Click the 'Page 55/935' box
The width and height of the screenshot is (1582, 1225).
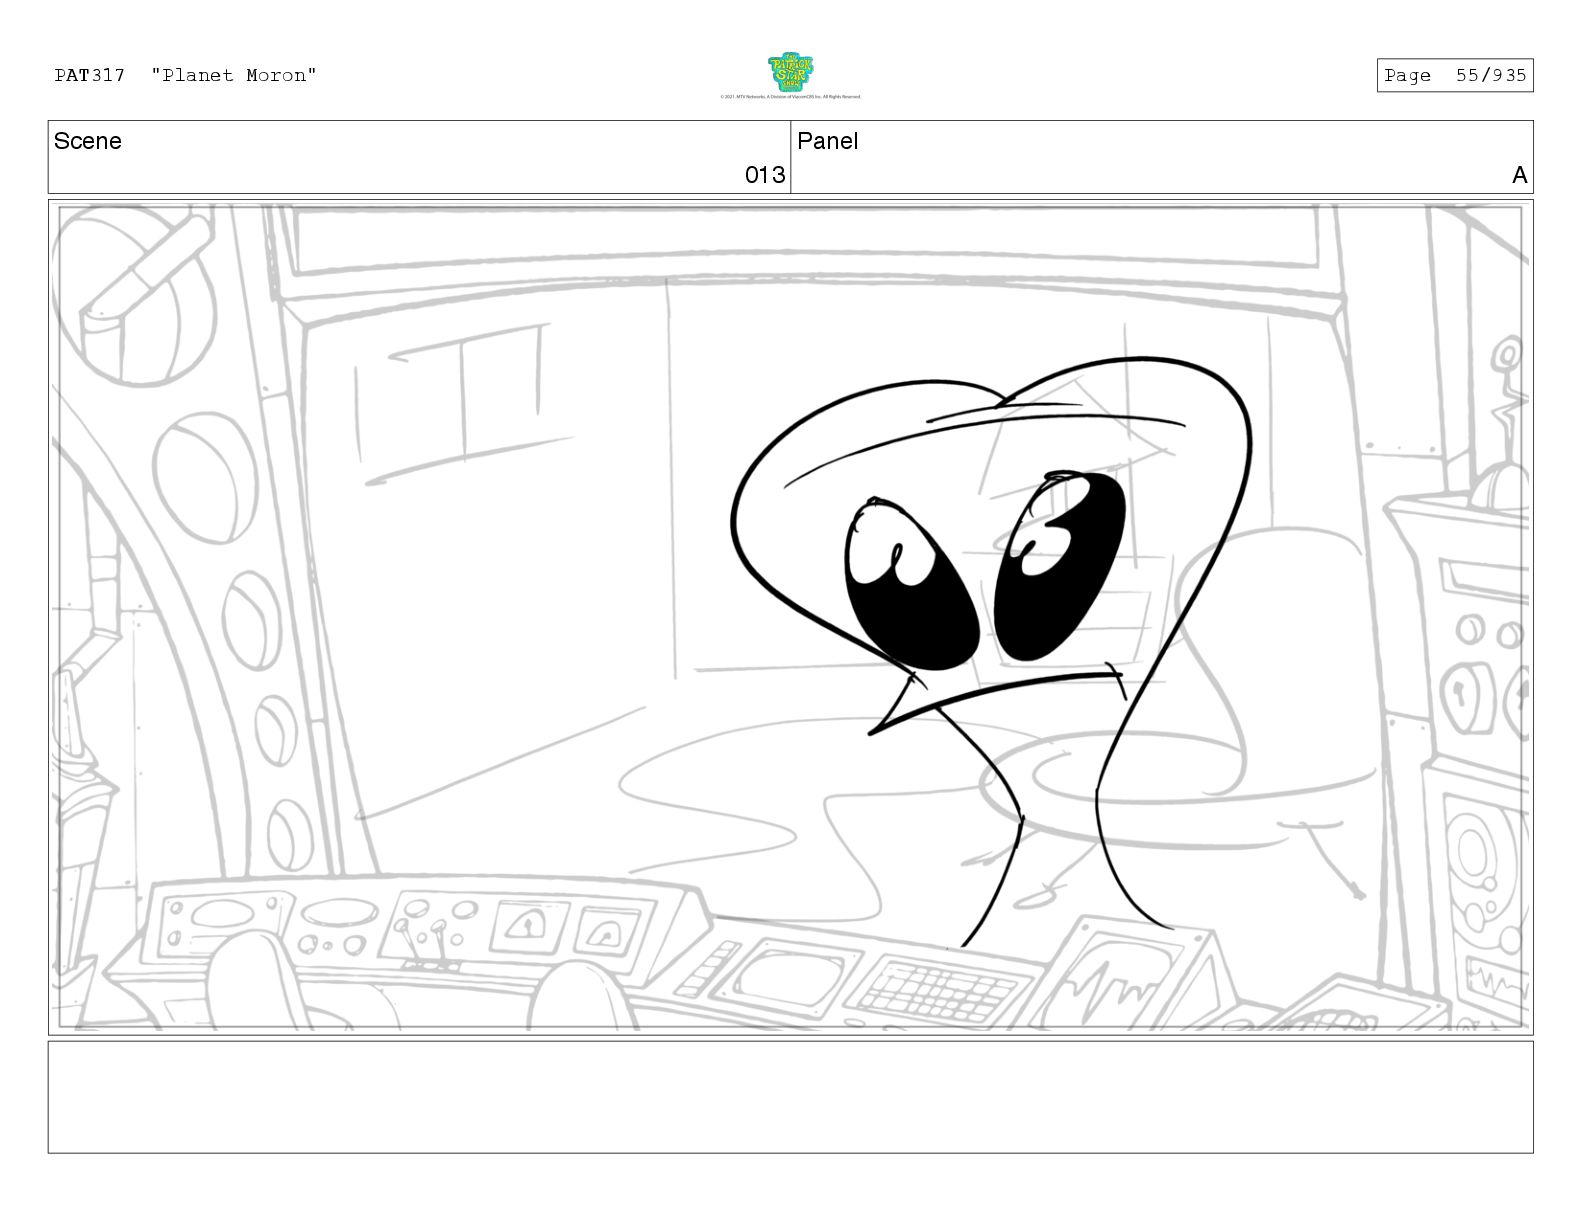(1455, 75)
